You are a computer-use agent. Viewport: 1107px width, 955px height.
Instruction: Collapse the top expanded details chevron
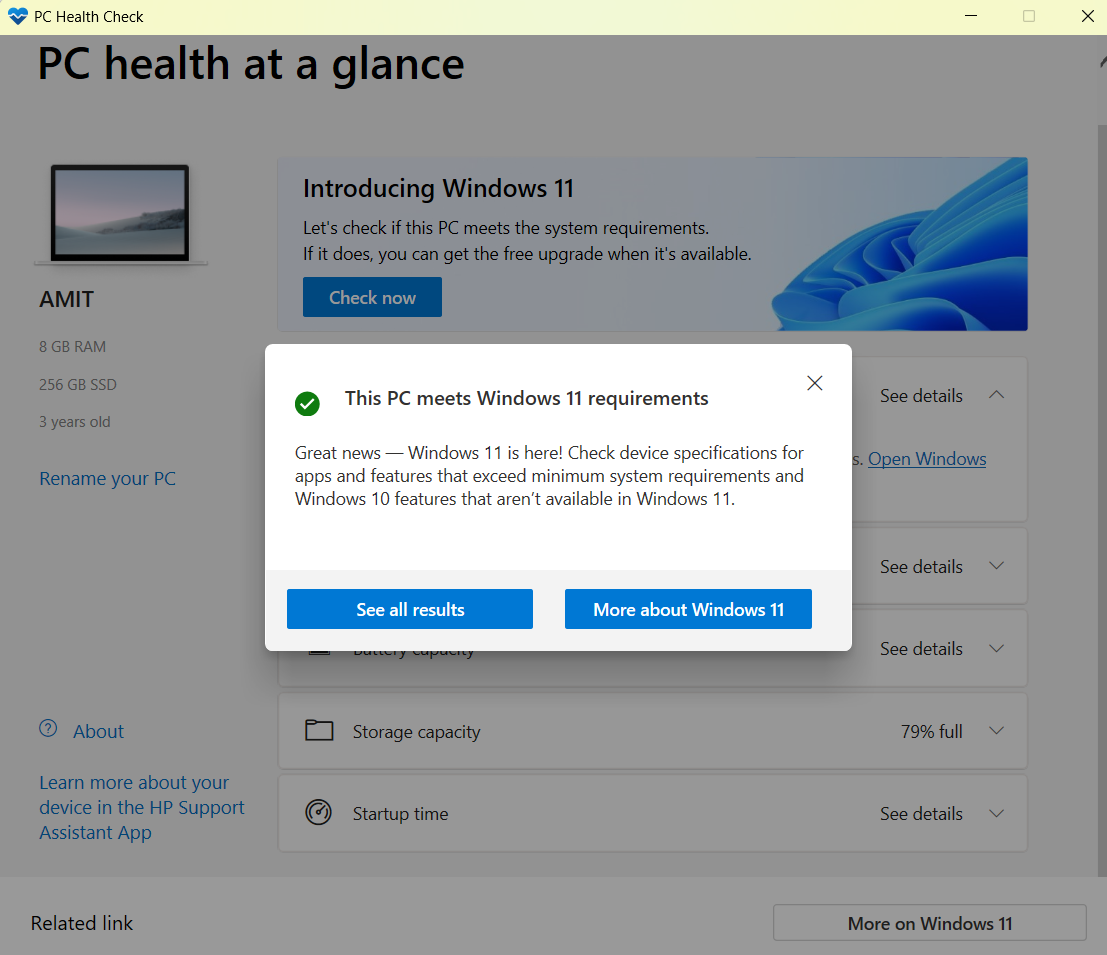tap(996, 395)
